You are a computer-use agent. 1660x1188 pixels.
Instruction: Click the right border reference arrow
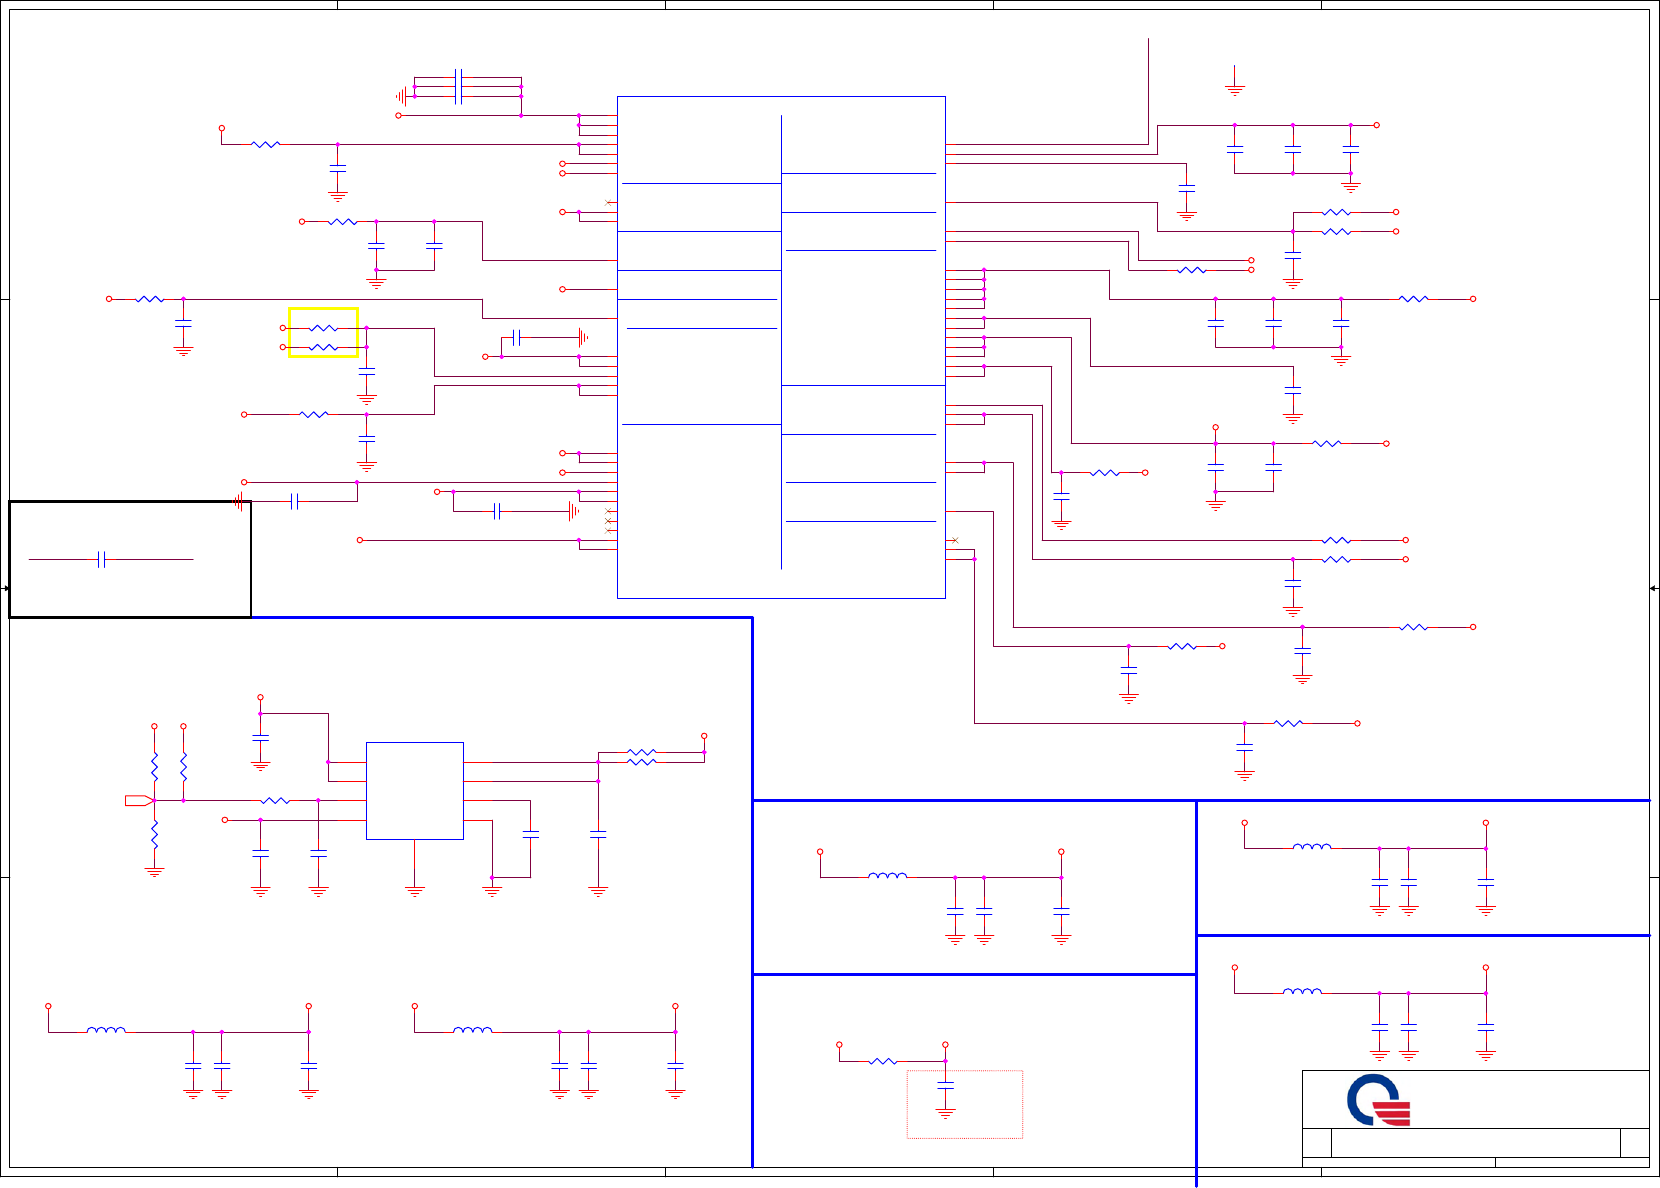(1654, 588)
